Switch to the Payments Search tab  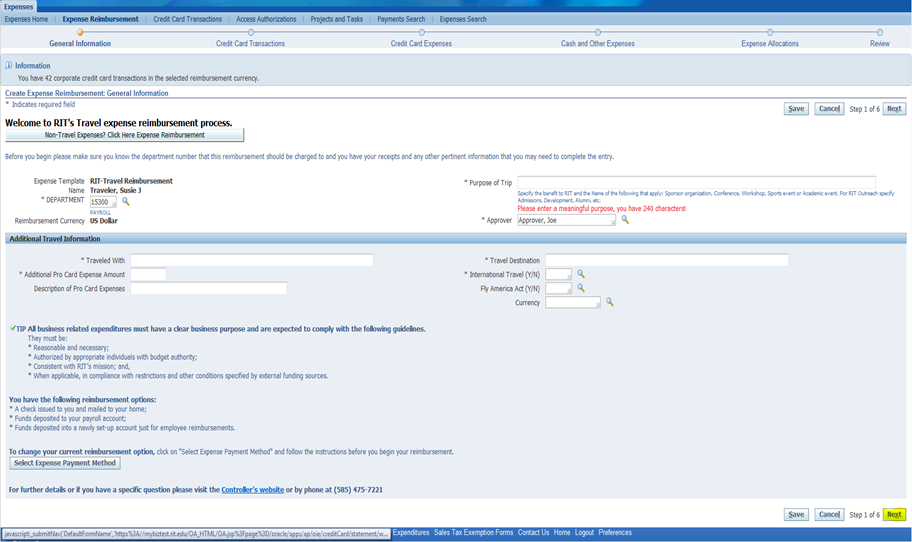pos(401,19)
